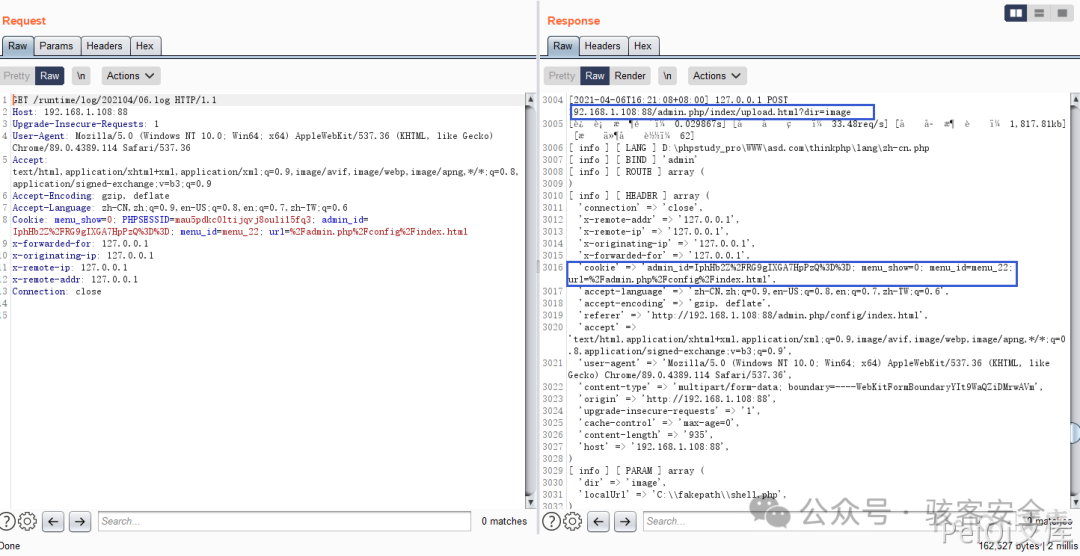1080x556 pixels.
Task: Click Request search input field
Action: click(284, 522)
